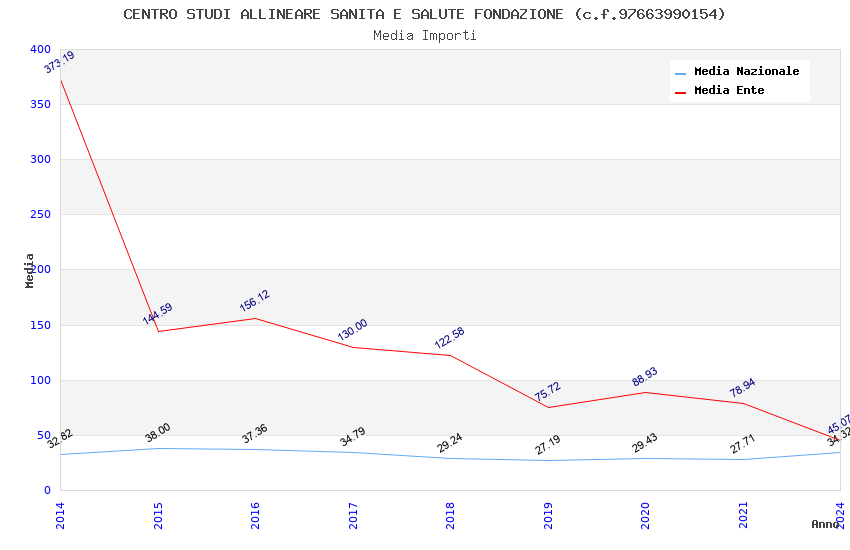Image resolution: width=850 pixels, height=550 pixels.
Task: Click the red Media Ente legend swatch
Action: coord(680,93)
